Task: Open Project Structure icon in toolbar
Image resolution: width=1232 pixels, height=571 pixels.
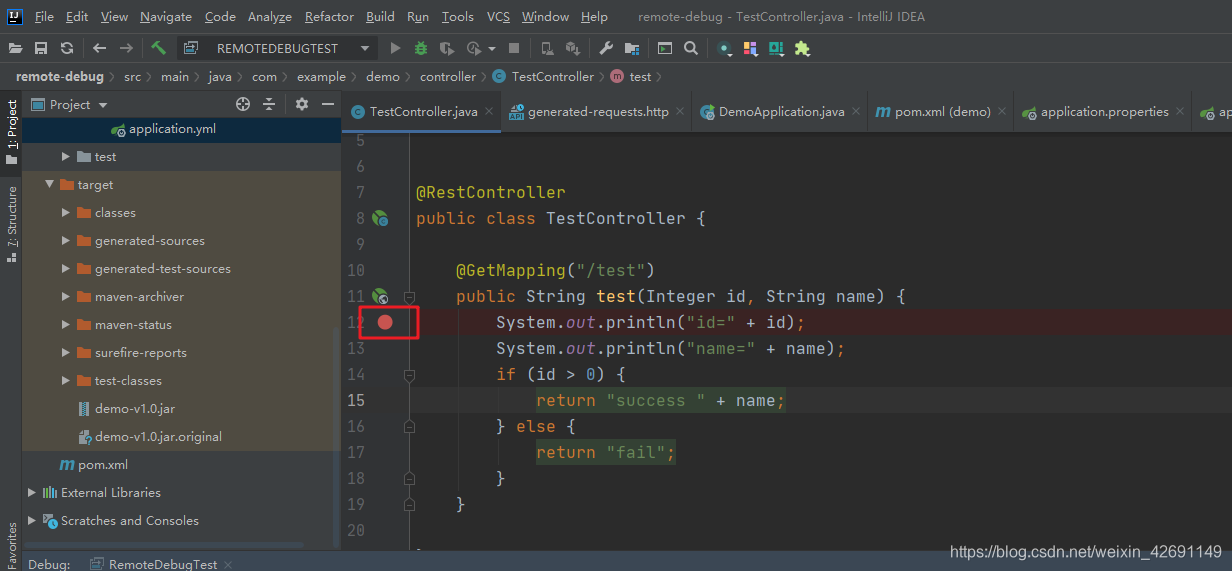Action: pyautogui.click(x=632, y=48)
